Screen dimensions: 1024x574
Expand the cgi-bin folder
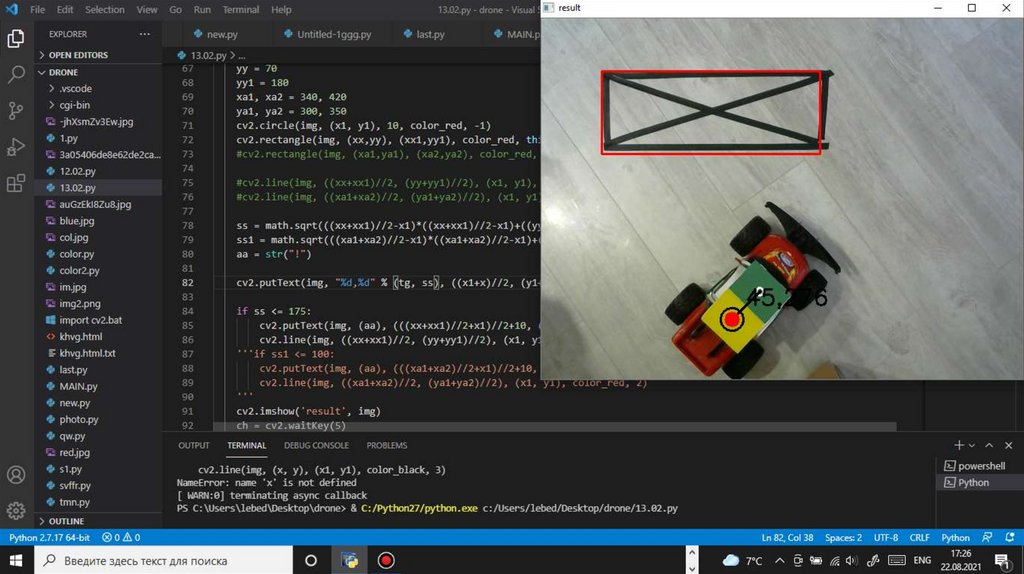74,105
